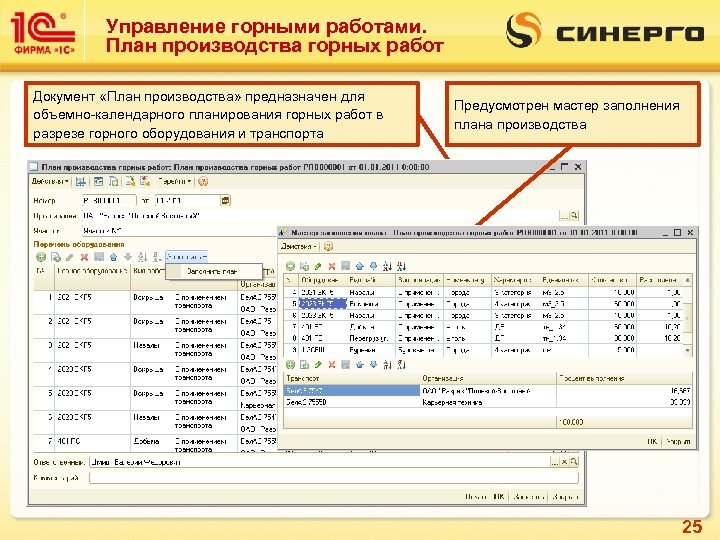The image size is (720, 540).
Task: Open the Заполнить dropdown above equipment list
Action: [186, 257]
